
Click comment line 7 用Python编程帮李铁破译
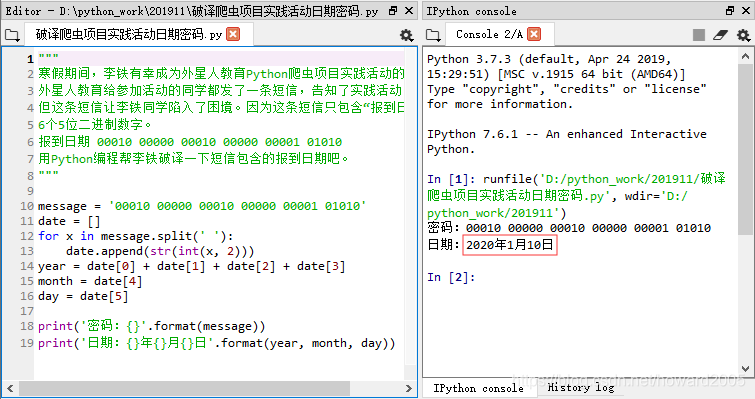coord(193,158)
